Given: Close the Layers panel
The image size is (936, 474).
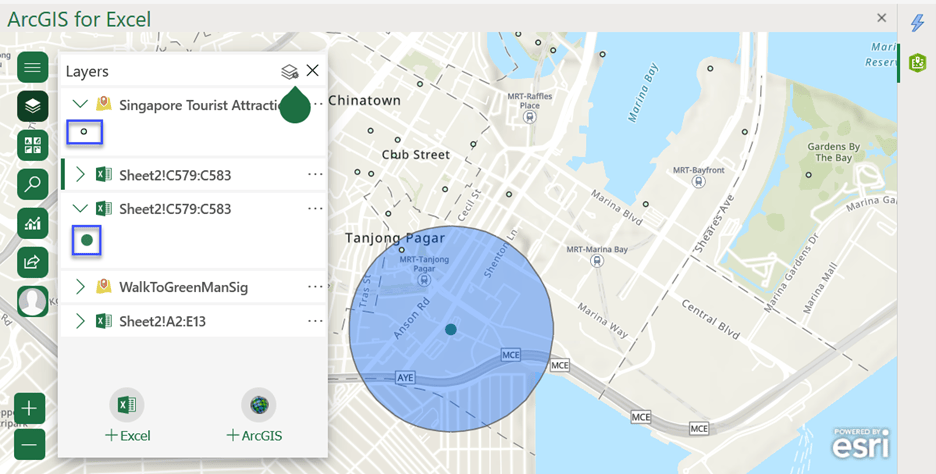Looking at the screenshot, I should [x=312, y=70].
